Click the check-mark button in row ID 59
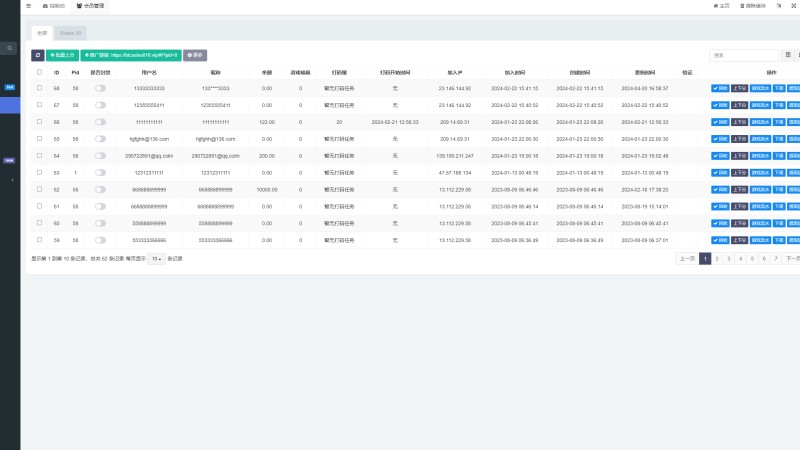Viewport: 800px width, 450px height. (720, 240)
